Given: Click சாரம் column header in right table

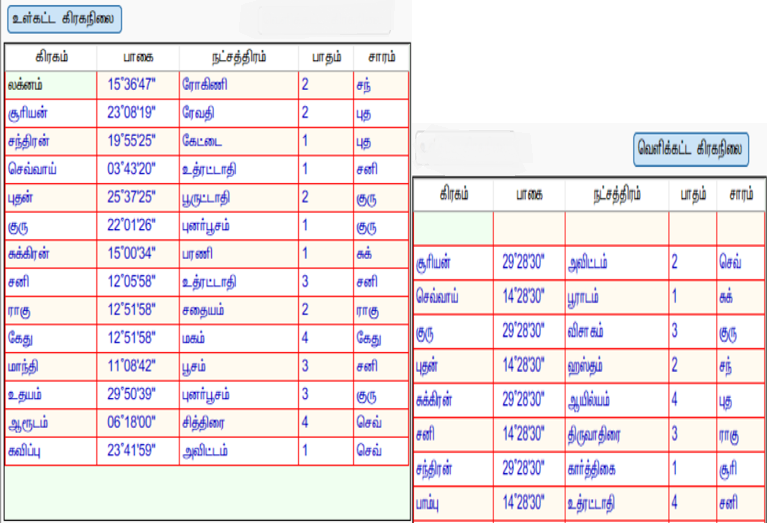Looking at the screenshot, I should pos(740,193).
